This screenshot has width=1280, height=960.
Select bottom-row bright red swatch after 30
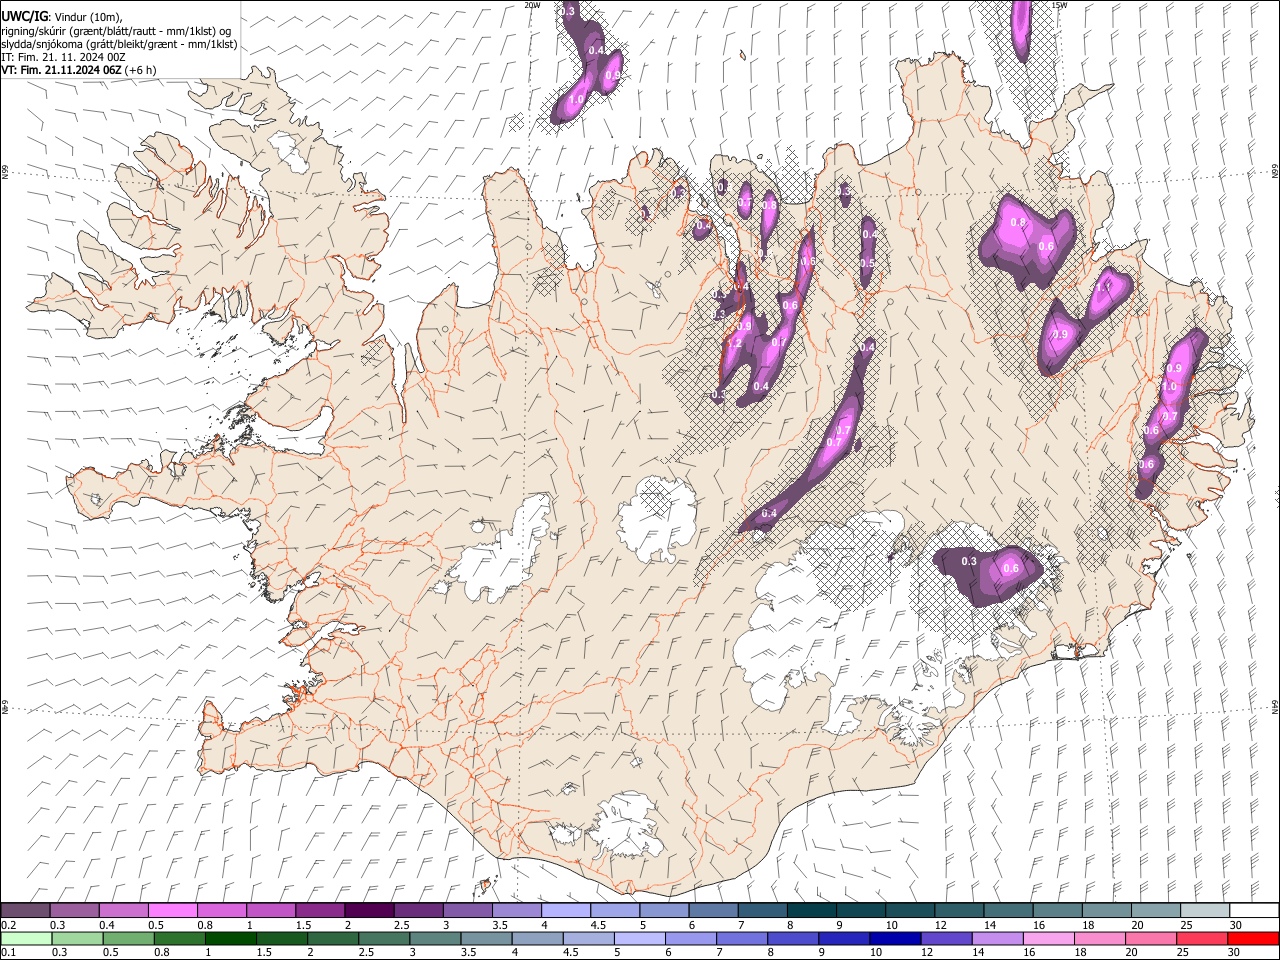(x=1252, y=938)
